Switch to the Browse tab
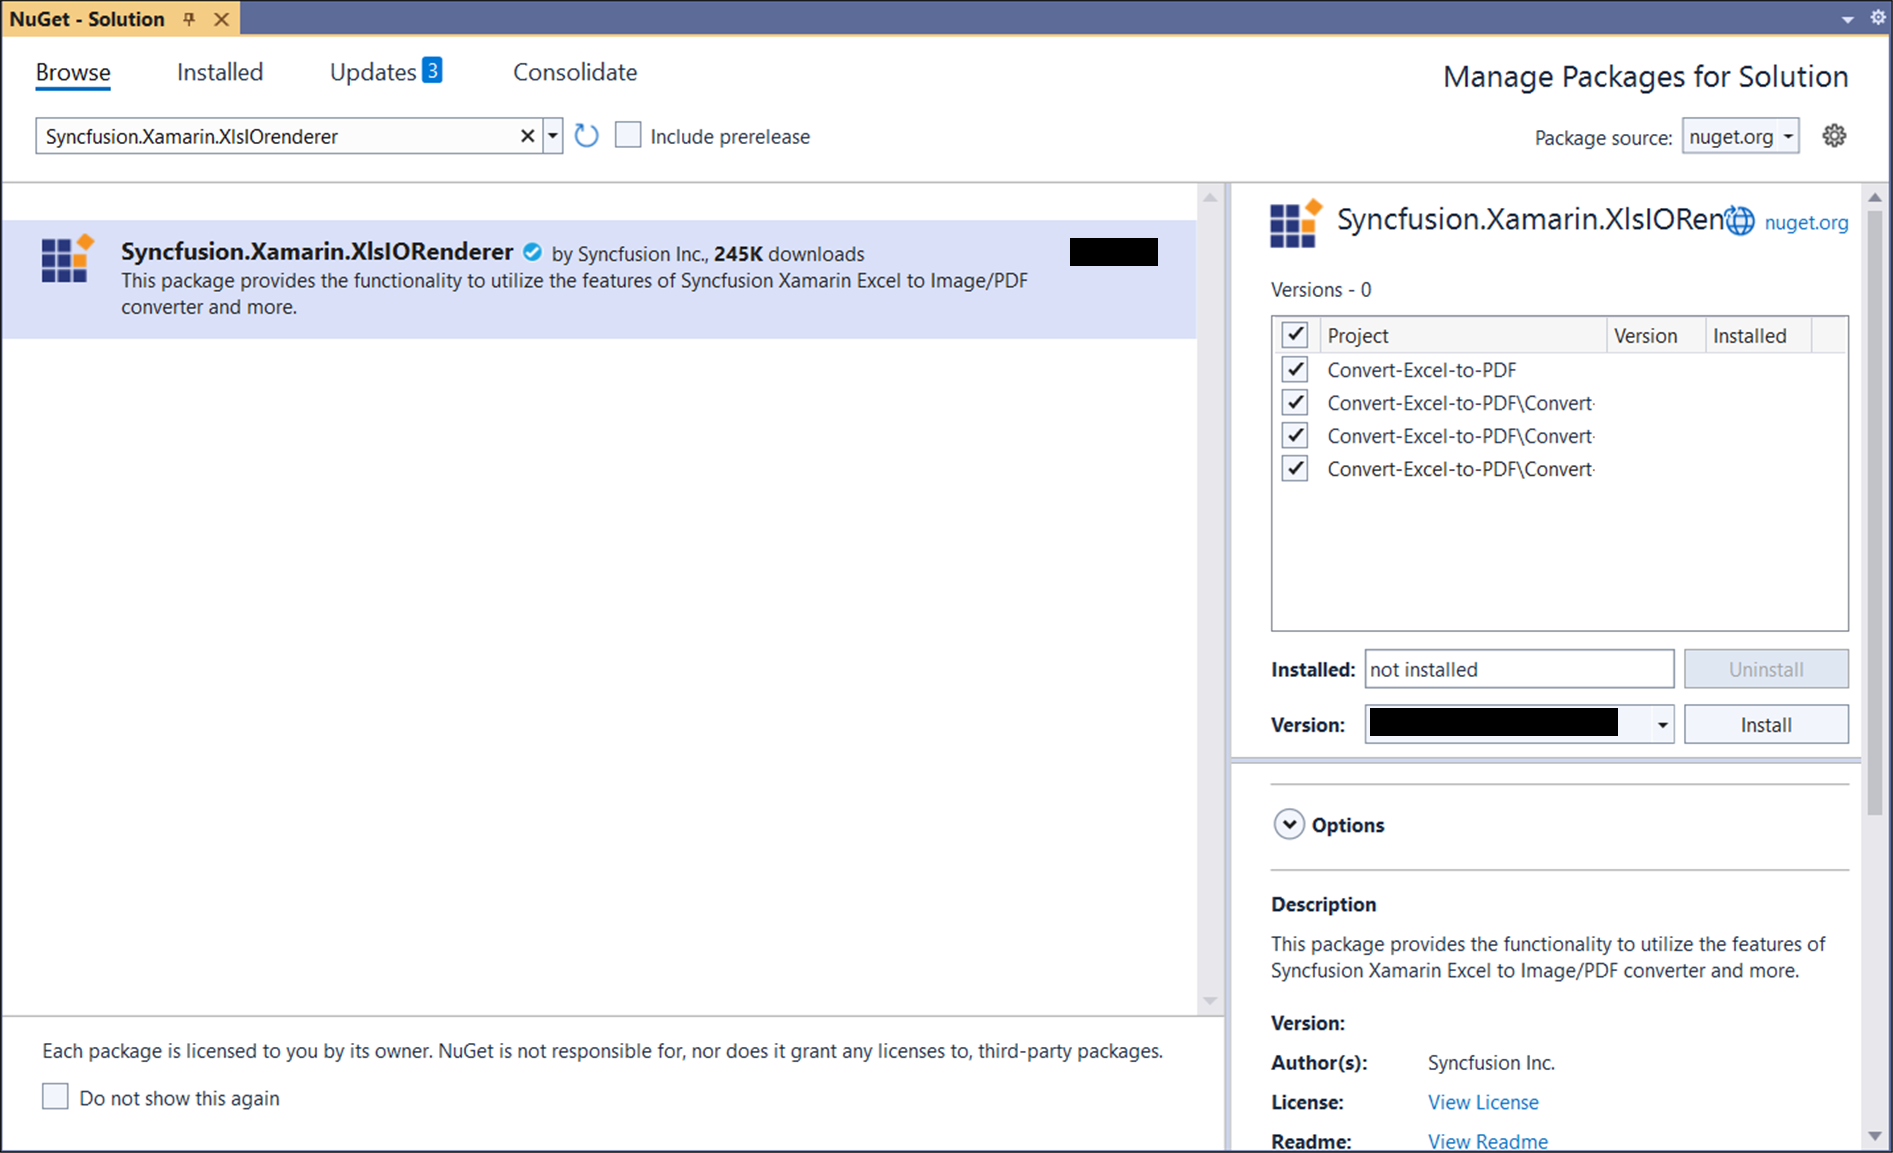Image resolution: width=1893 pixels, height=1153 pixels. point(73,72)
